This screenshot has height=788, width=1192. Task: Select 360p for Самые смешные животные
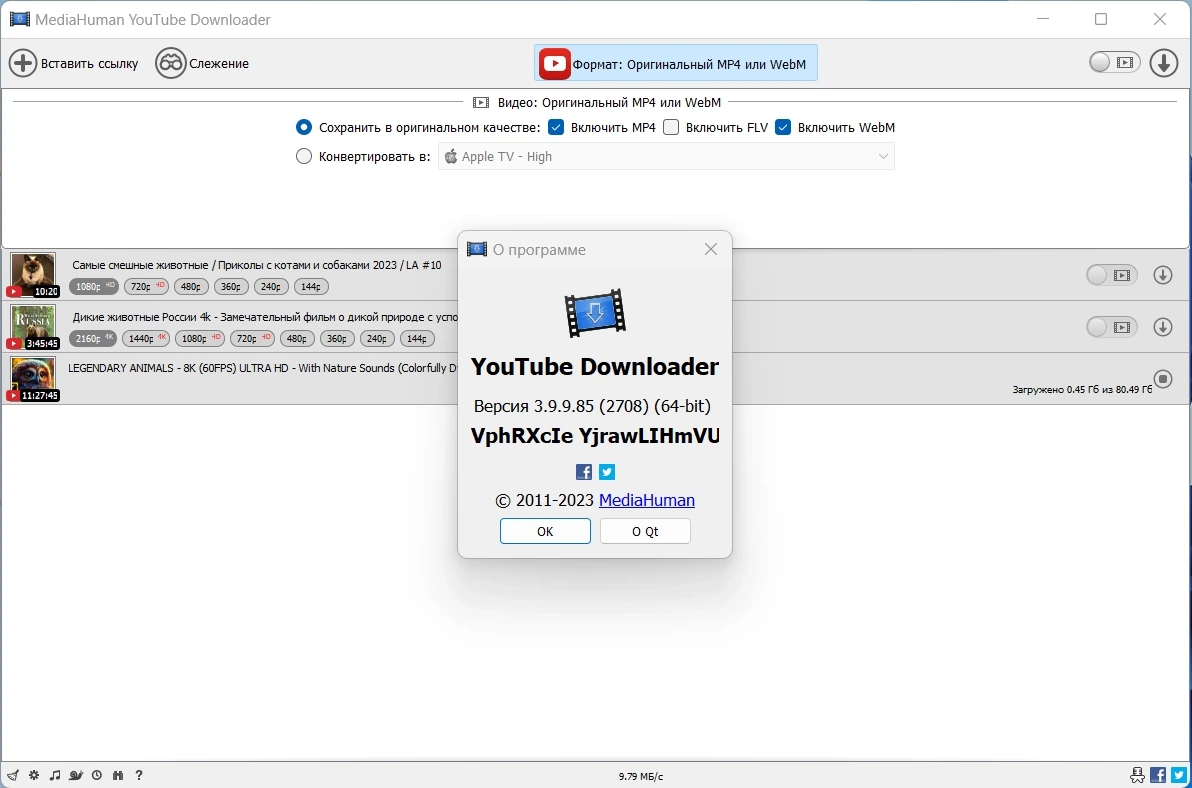(x=231, y=286)
